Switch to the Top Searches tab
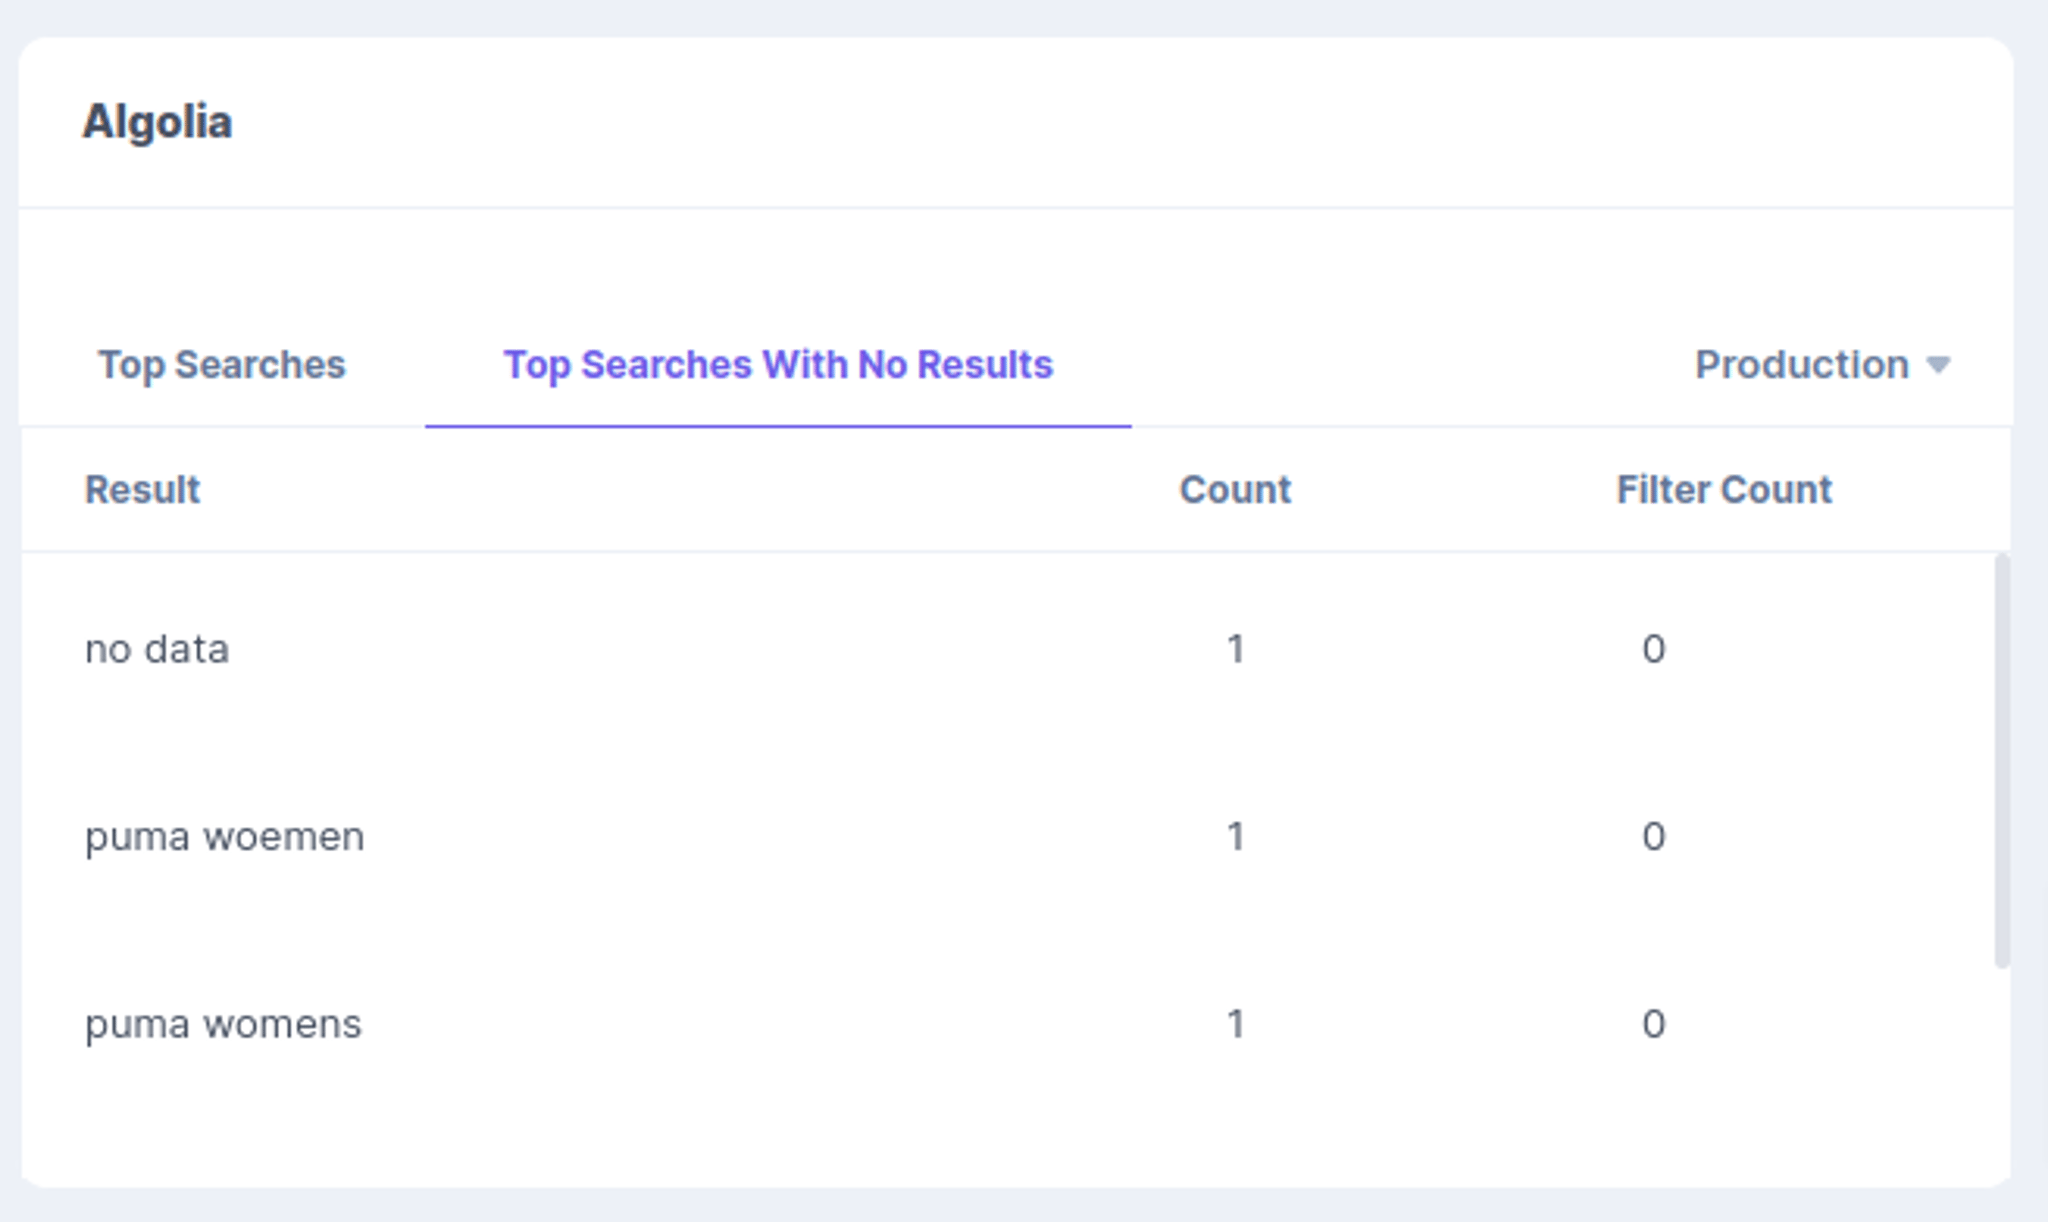Screen dimensions: 2048x1222 tap(221, 365)
